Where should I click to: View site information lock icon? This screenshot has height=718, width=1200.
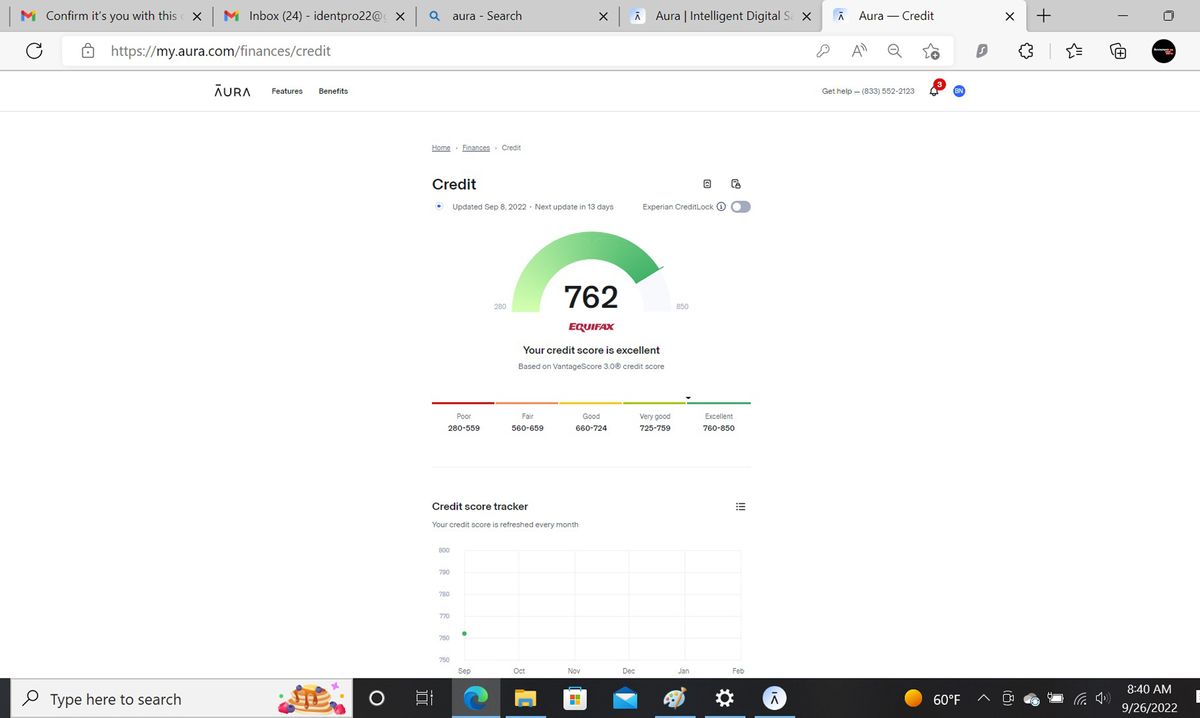pyautogui.click(x=88, y=51)
